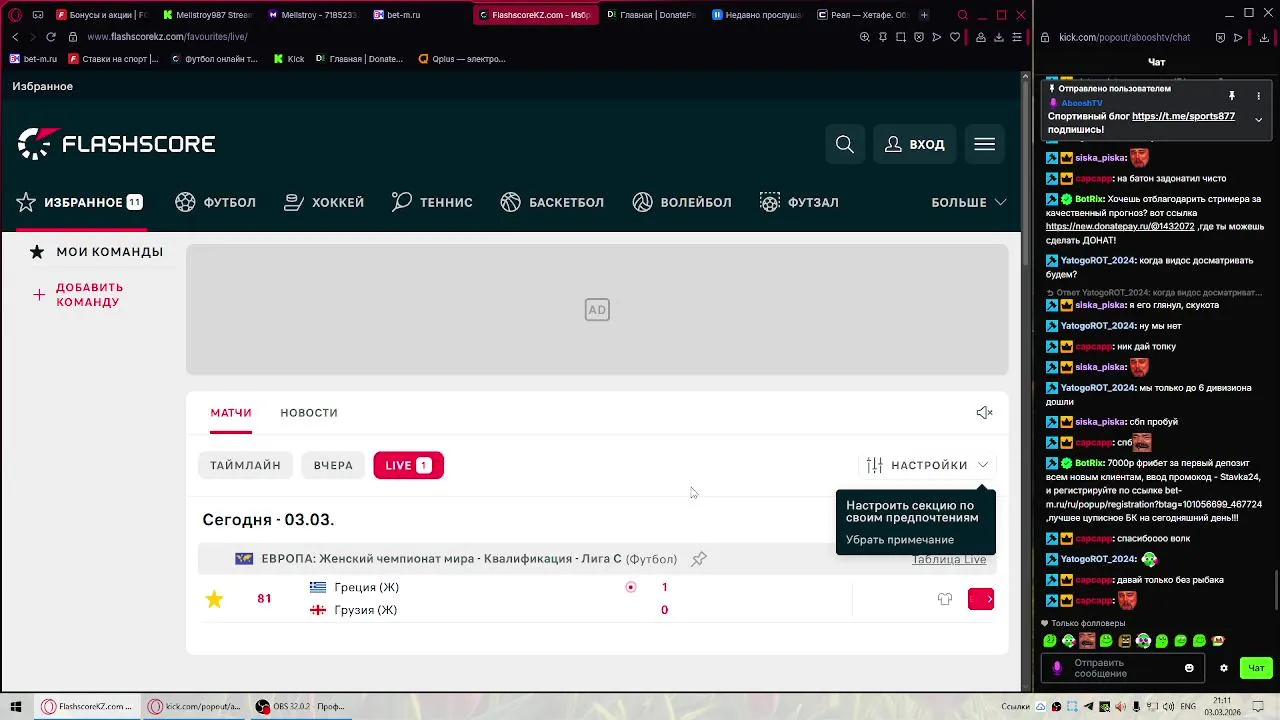
Task: Open a new browser tab
Action: (x=924, y=15)
